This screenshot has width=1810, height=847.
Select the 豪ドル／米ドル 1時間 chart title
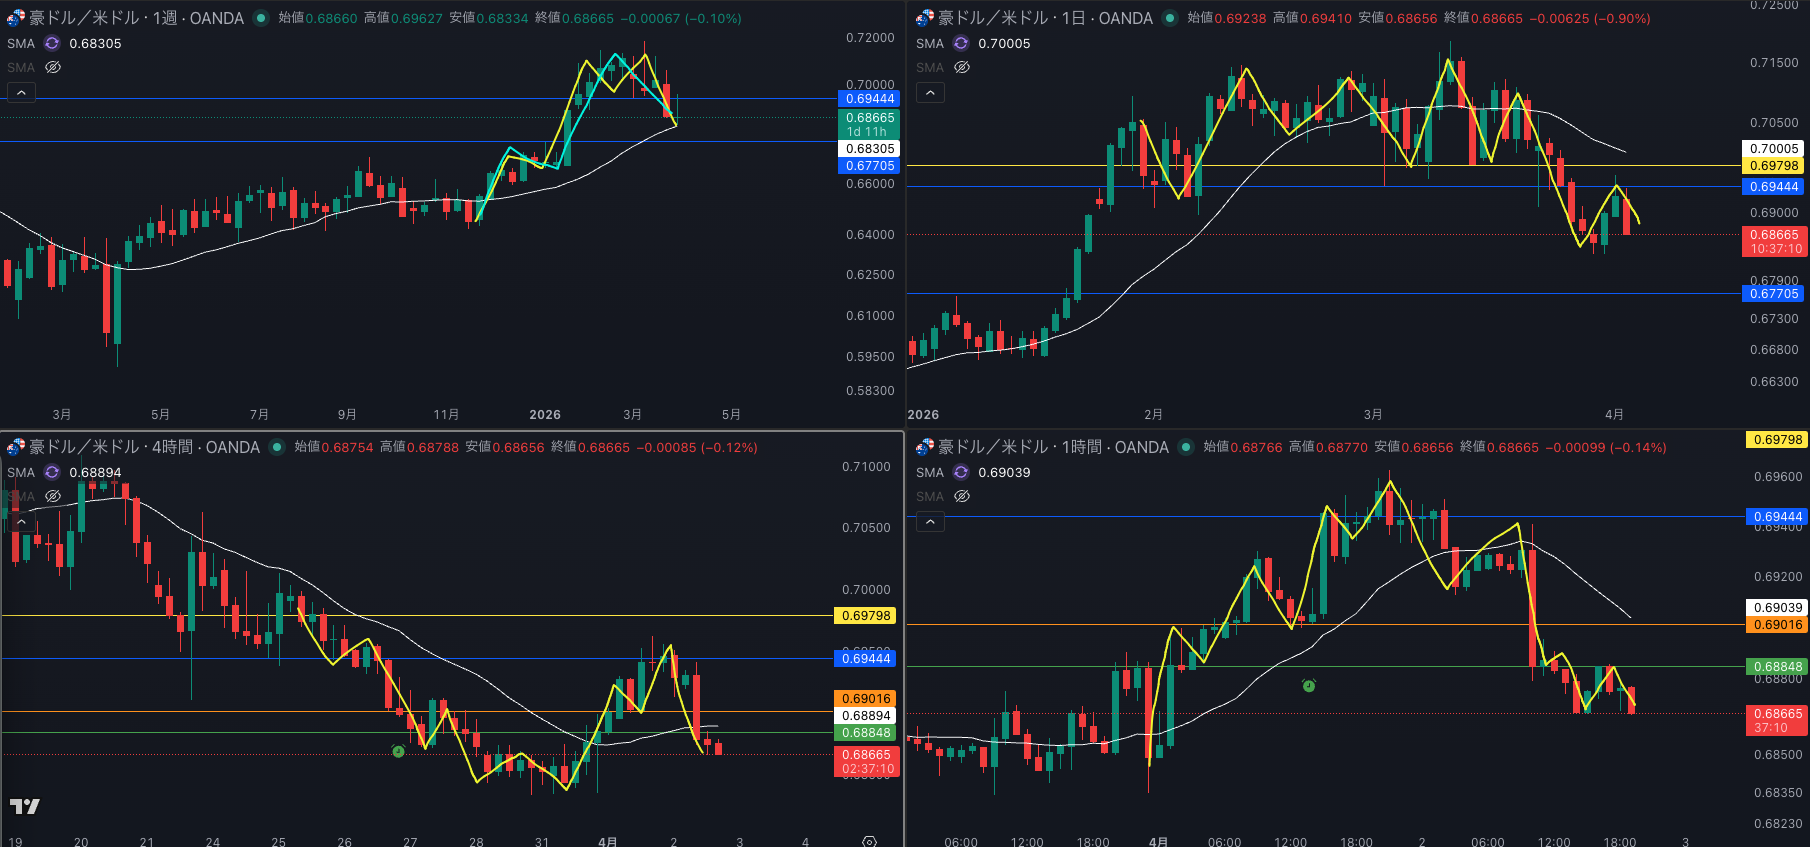click(1053, 447)
